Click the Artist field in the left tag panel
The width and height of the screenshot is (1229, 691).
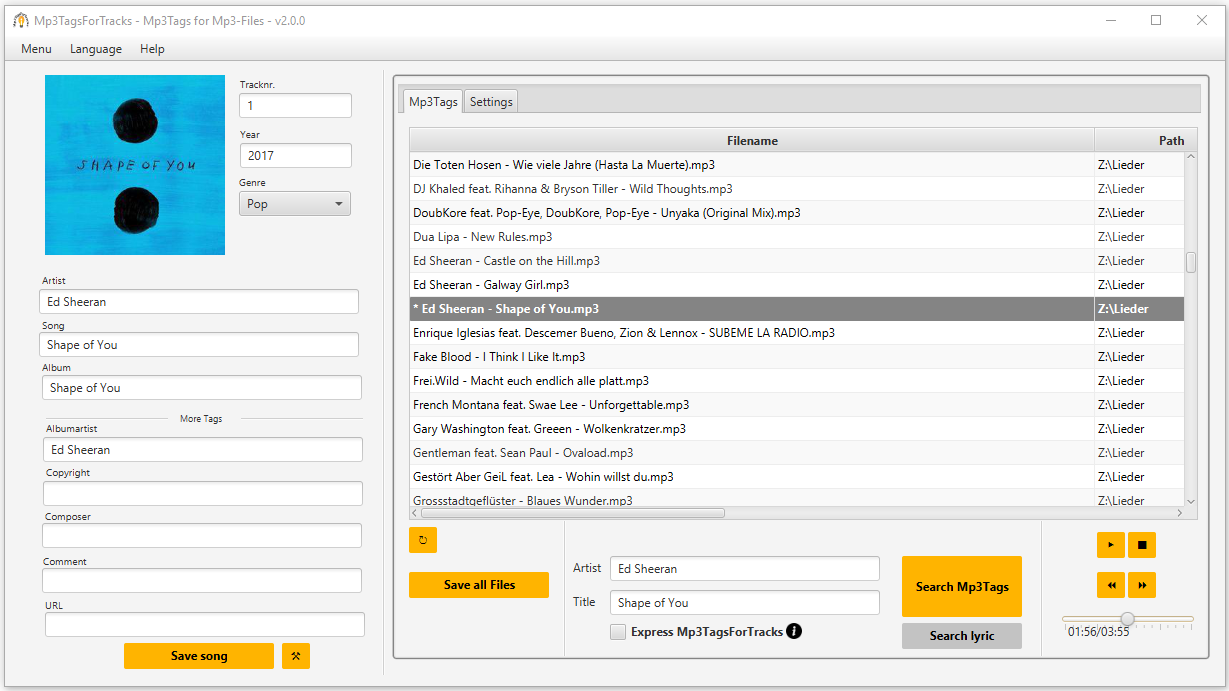click(199, 301)
